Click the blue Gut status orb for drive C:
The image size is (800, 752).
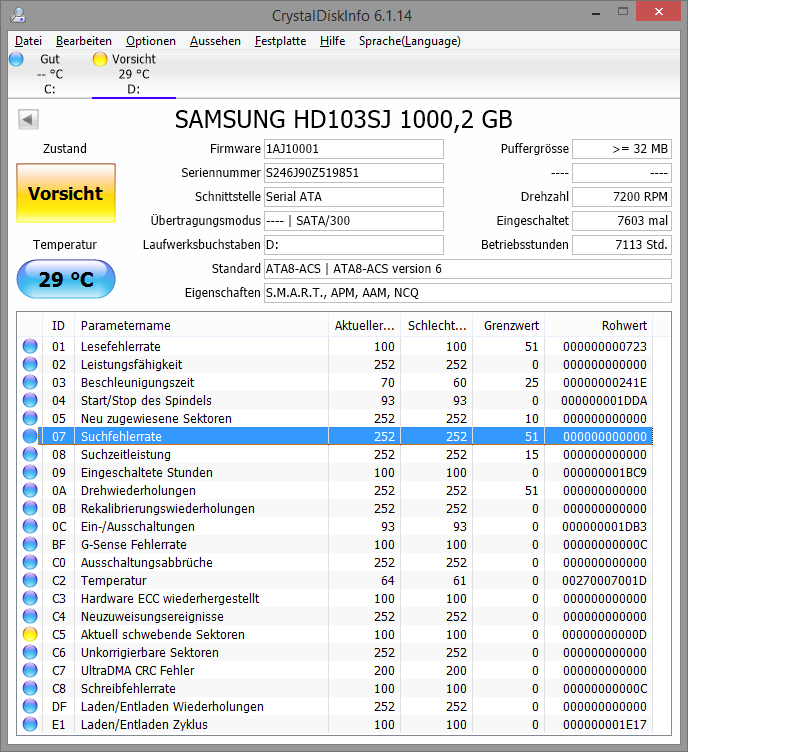coord(16,59)
